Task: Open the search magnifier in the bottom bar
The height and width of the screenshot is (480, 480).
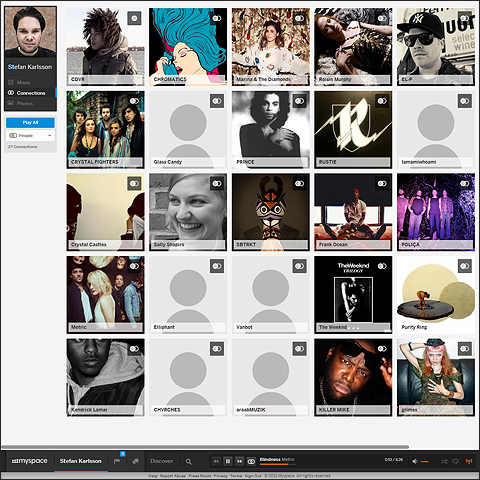Action: (189, 462)
